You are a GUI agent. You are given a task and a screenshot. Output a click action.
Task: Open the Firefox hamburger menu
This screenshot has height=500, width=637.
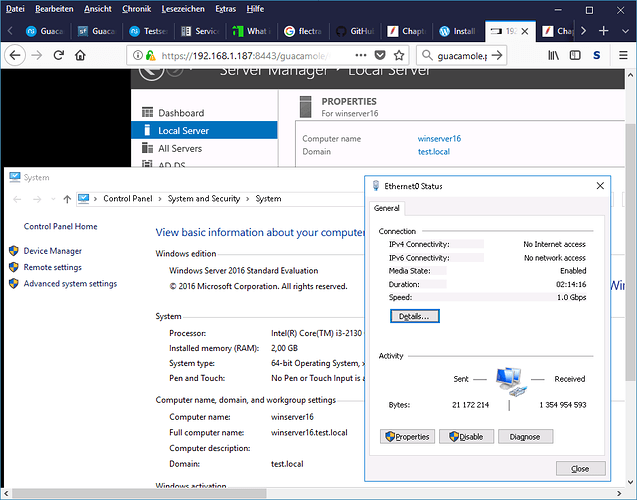point(623,55)
